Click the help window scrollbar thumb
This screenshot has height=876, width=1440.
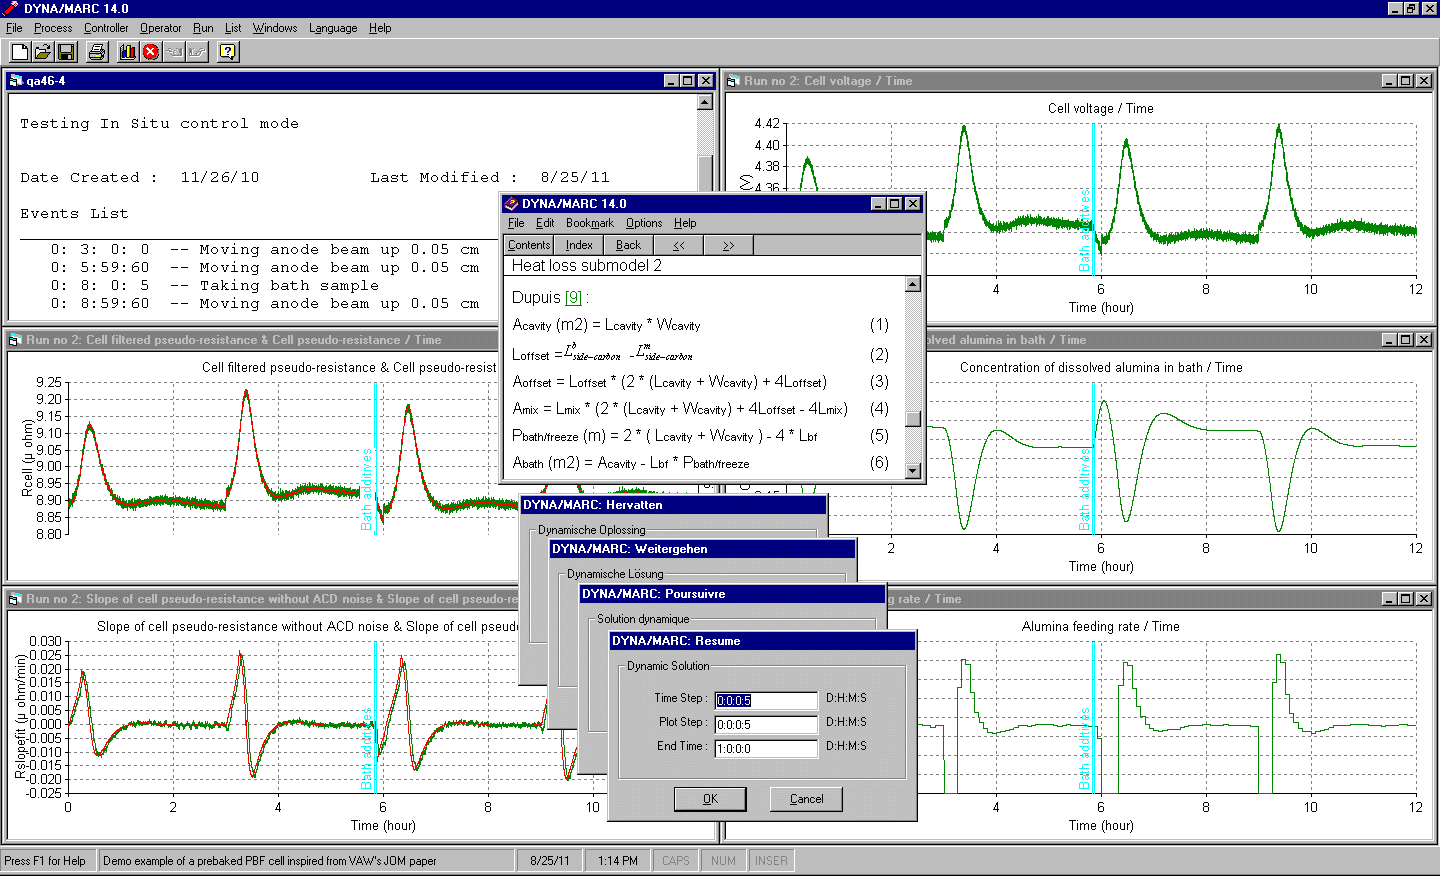pyautogui.click(x=912, y=418)
